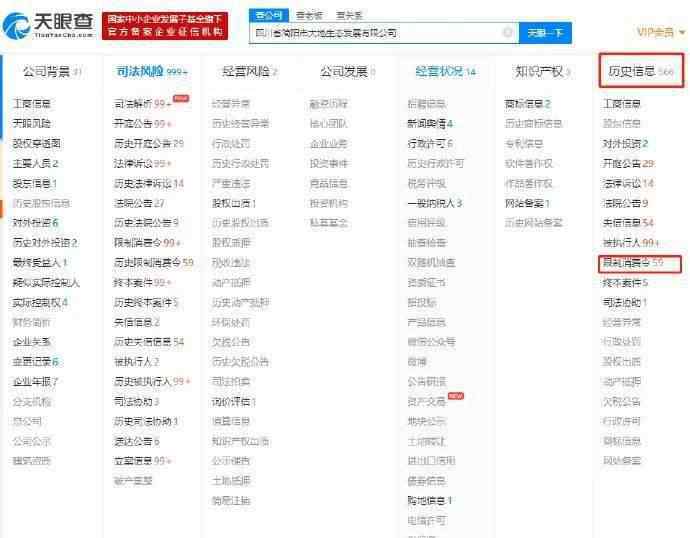Viewport: 690px width, 538px height.
Task: Open the 新闻舆情 4 link
Action: pyautogui.click(x=429, y=123)
